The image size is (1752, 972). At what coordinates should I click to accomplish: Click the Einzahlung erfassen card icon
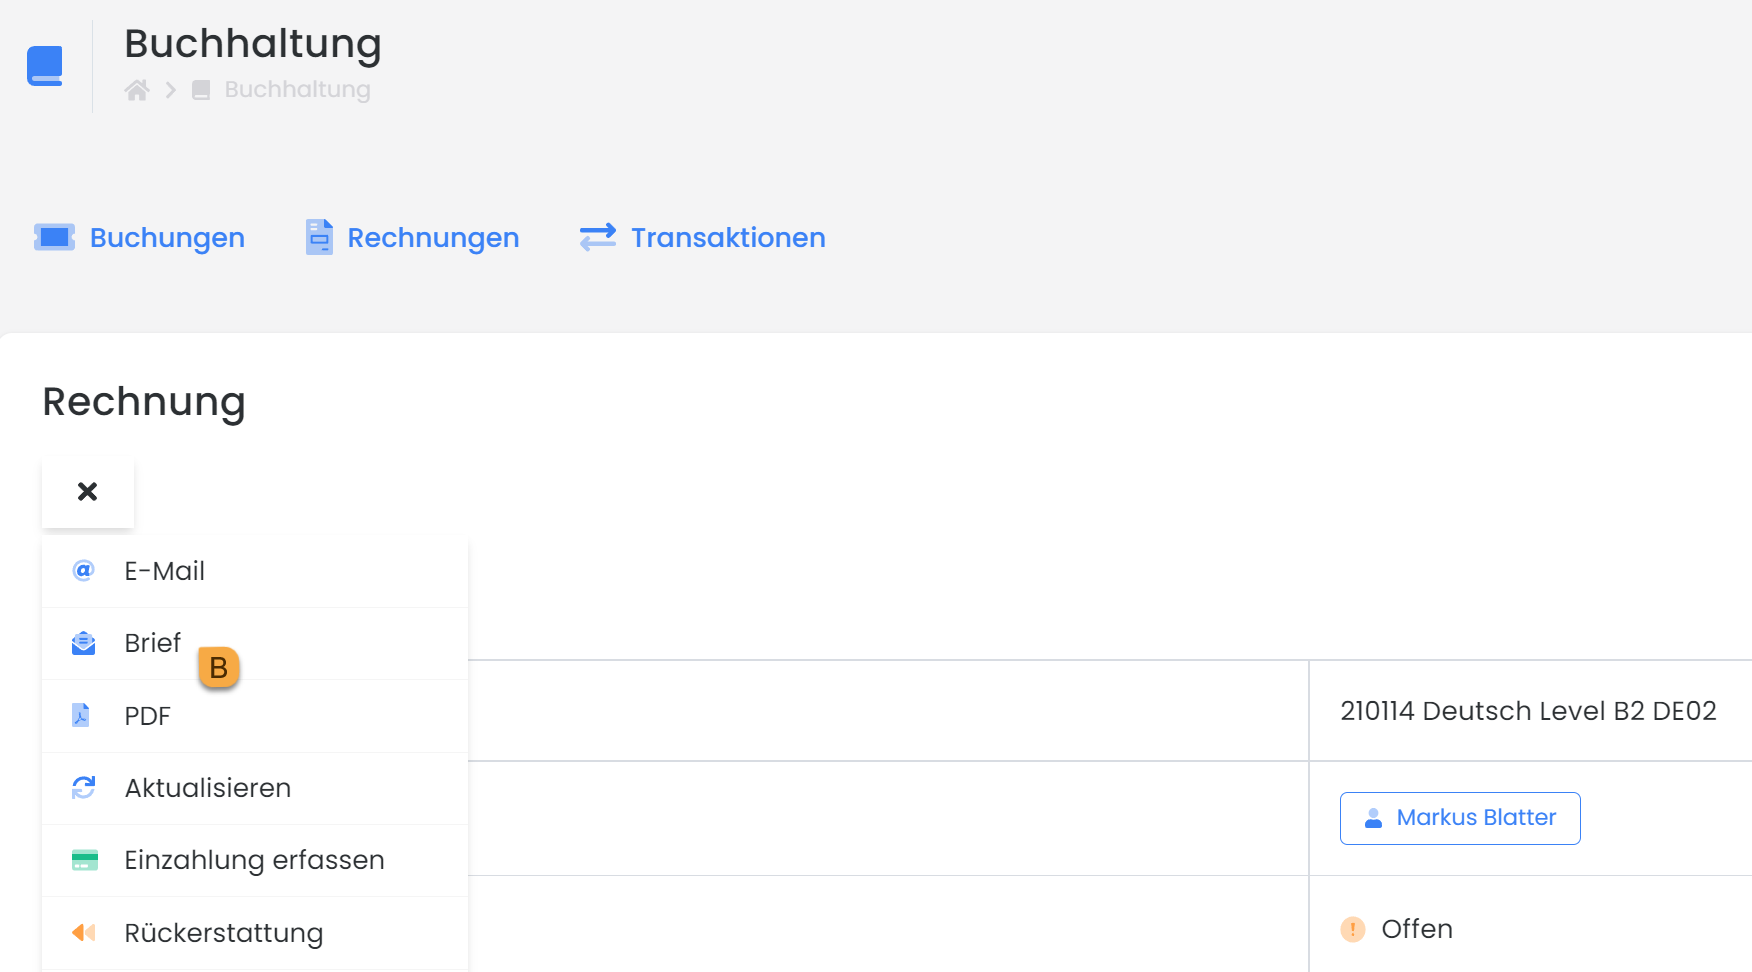85,860
